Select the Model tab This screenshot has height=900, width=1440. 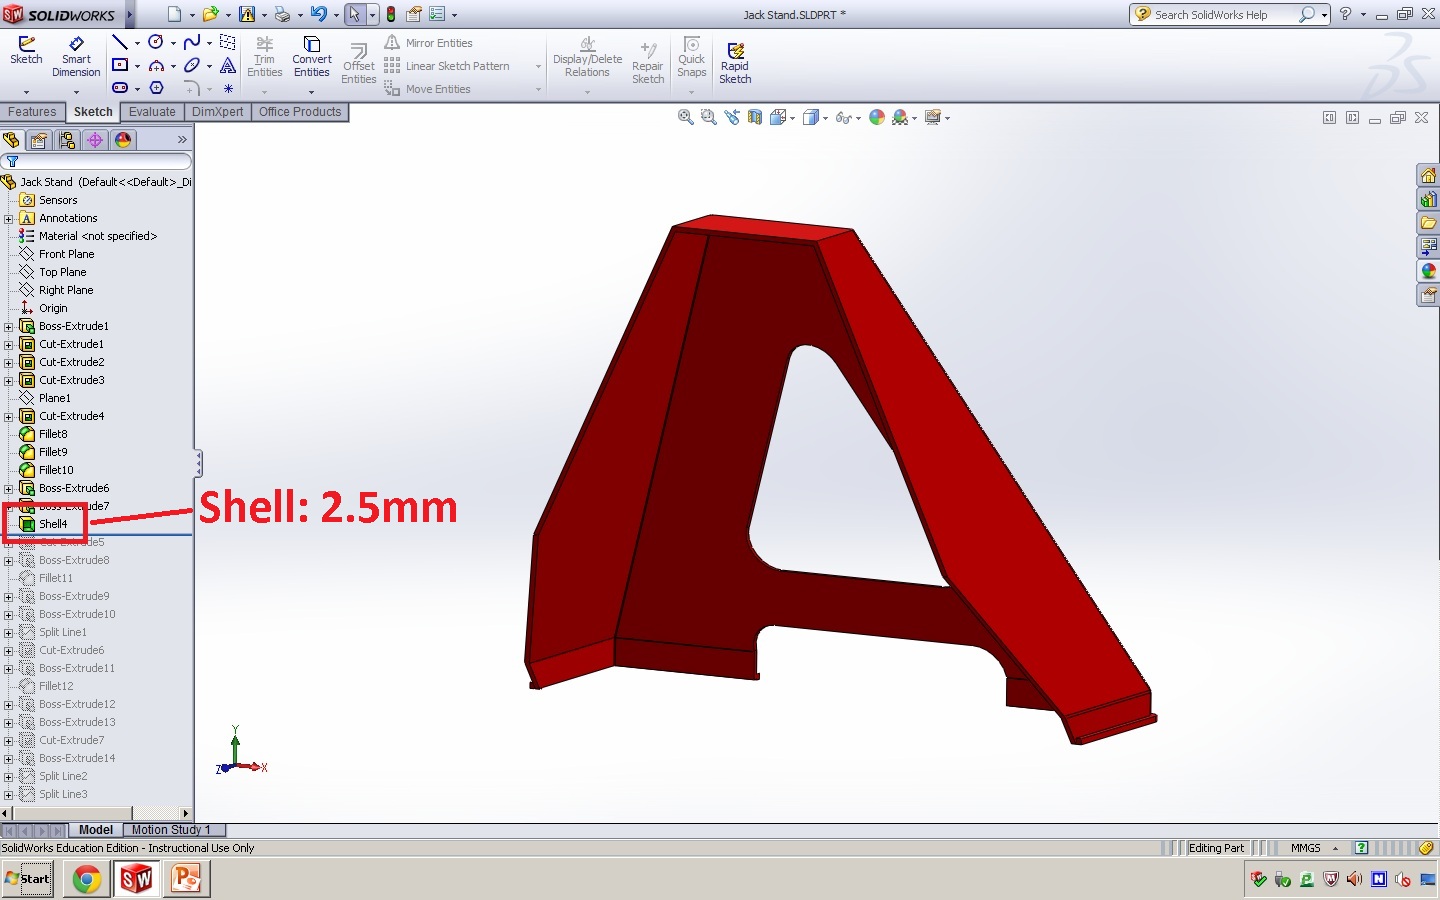[96, 830]
